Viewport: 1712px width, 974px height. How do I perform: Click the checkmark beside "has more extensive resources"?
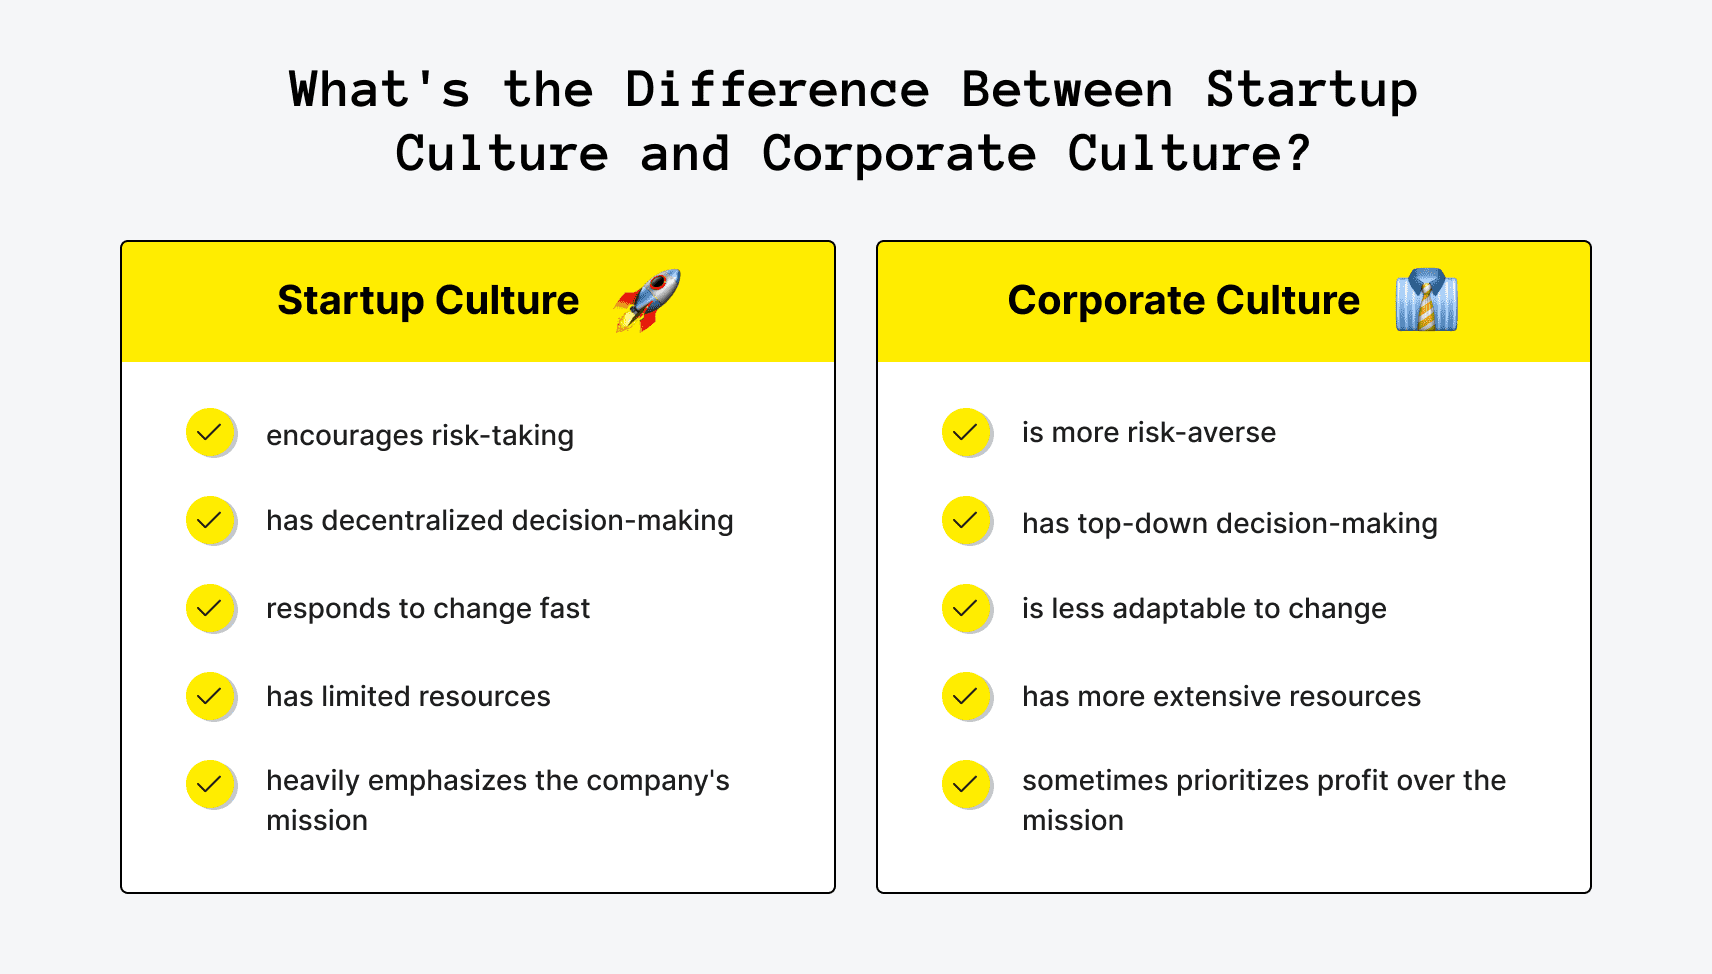[966, 696]
